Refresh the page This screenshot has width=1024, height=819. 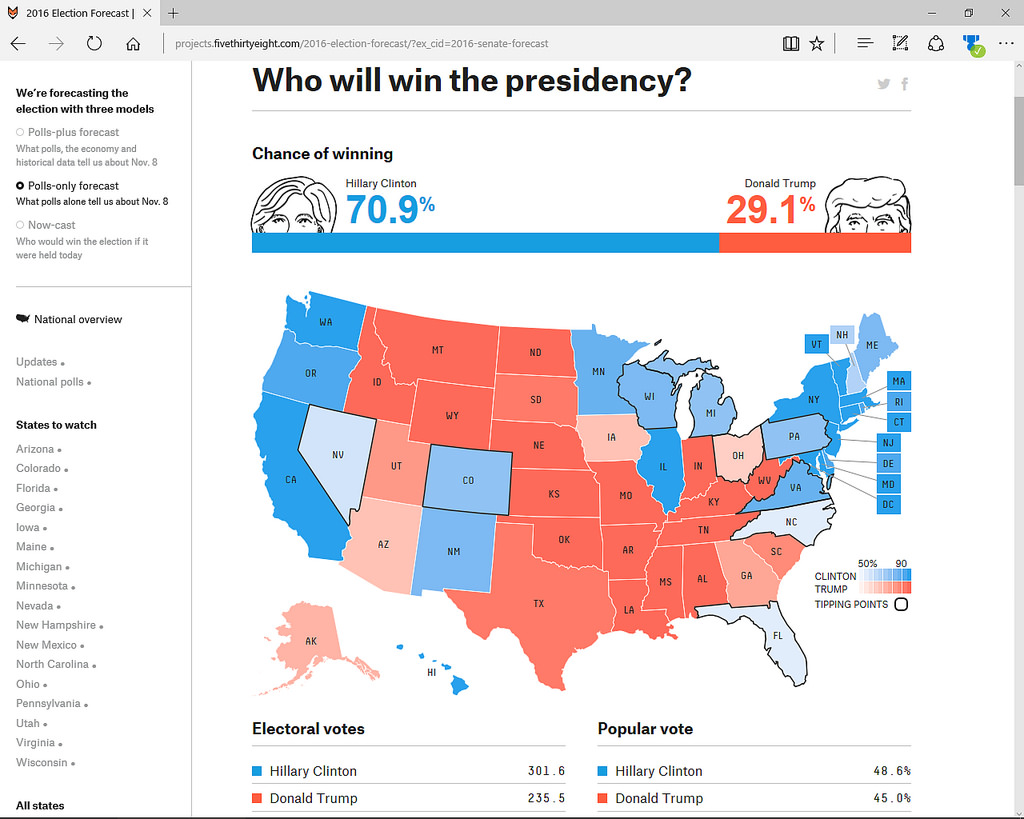[94, 44]
